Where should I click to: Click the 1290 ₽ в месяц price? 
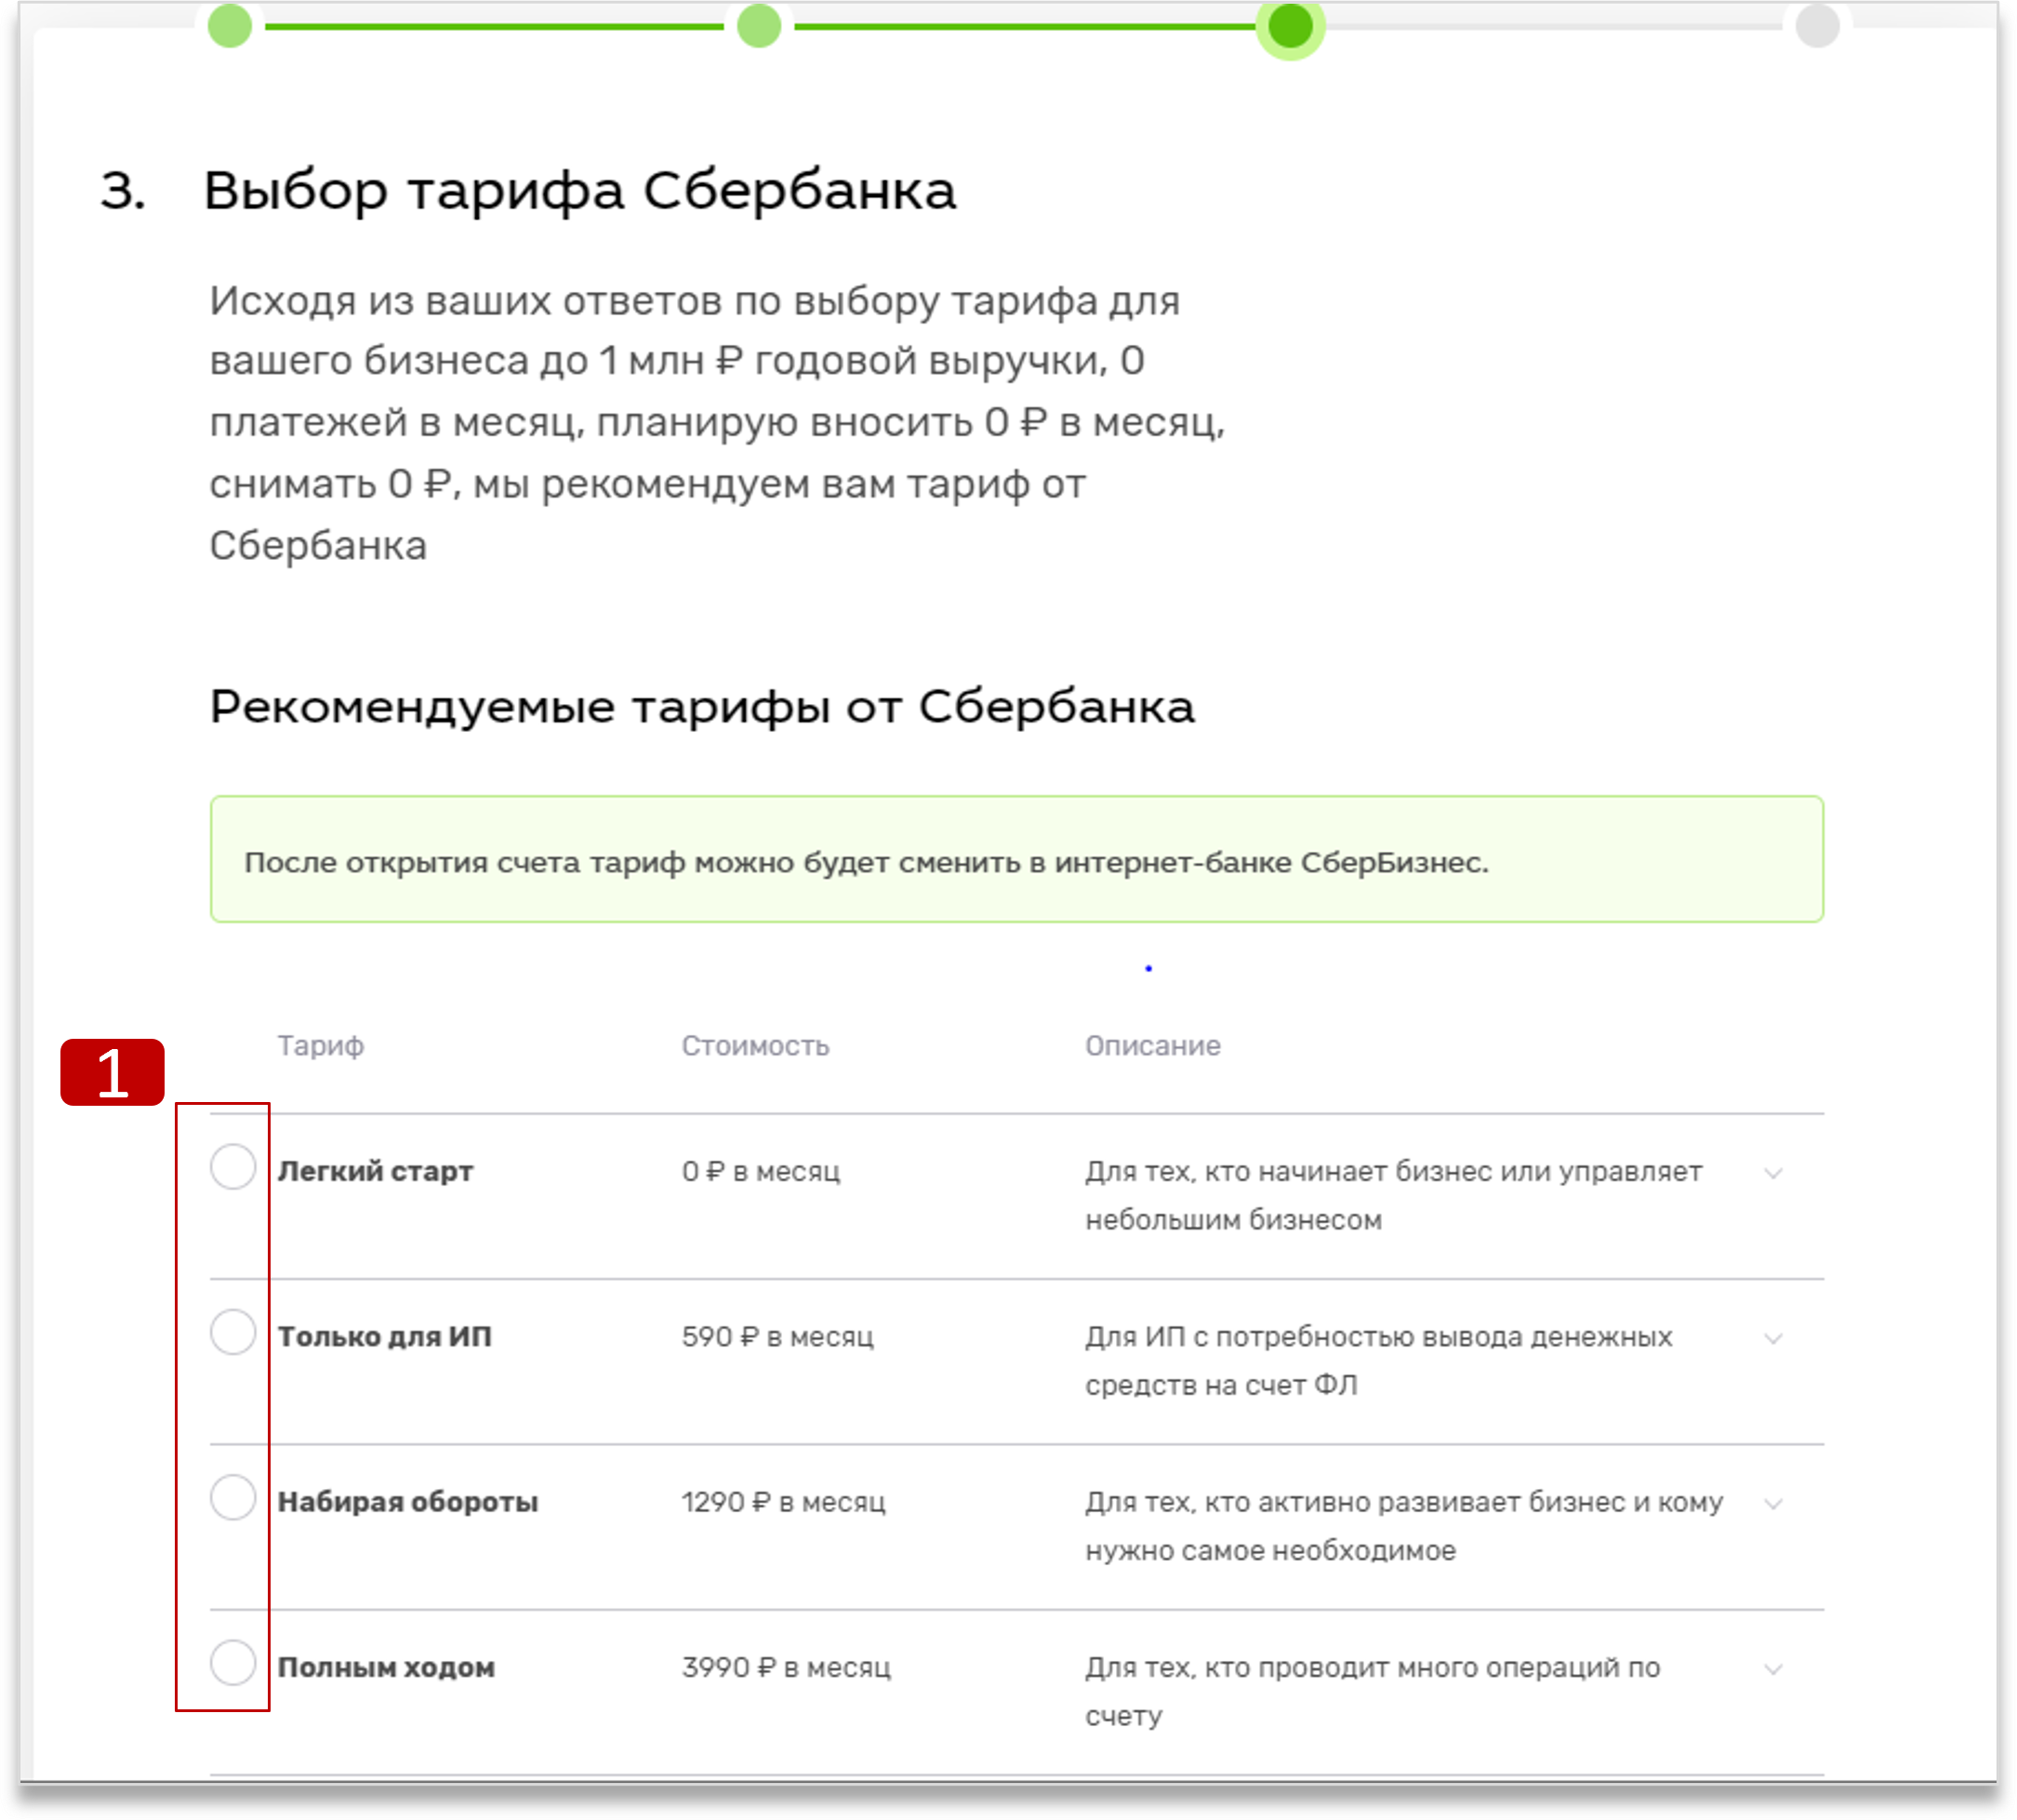tap(784, 1502)
